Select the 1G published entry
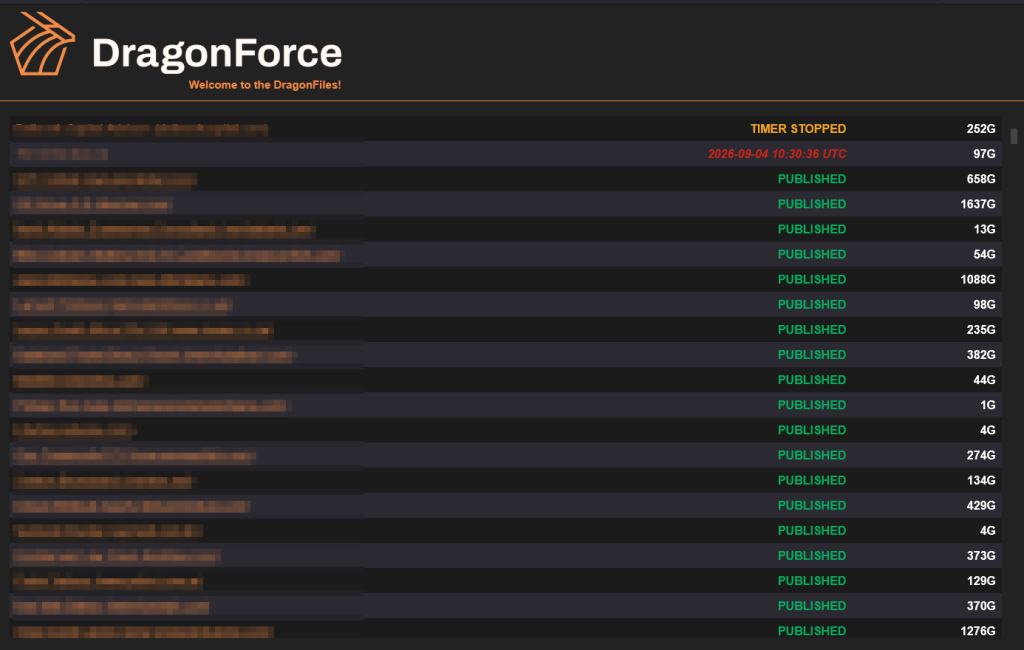1024x650 pixels. 505,405
